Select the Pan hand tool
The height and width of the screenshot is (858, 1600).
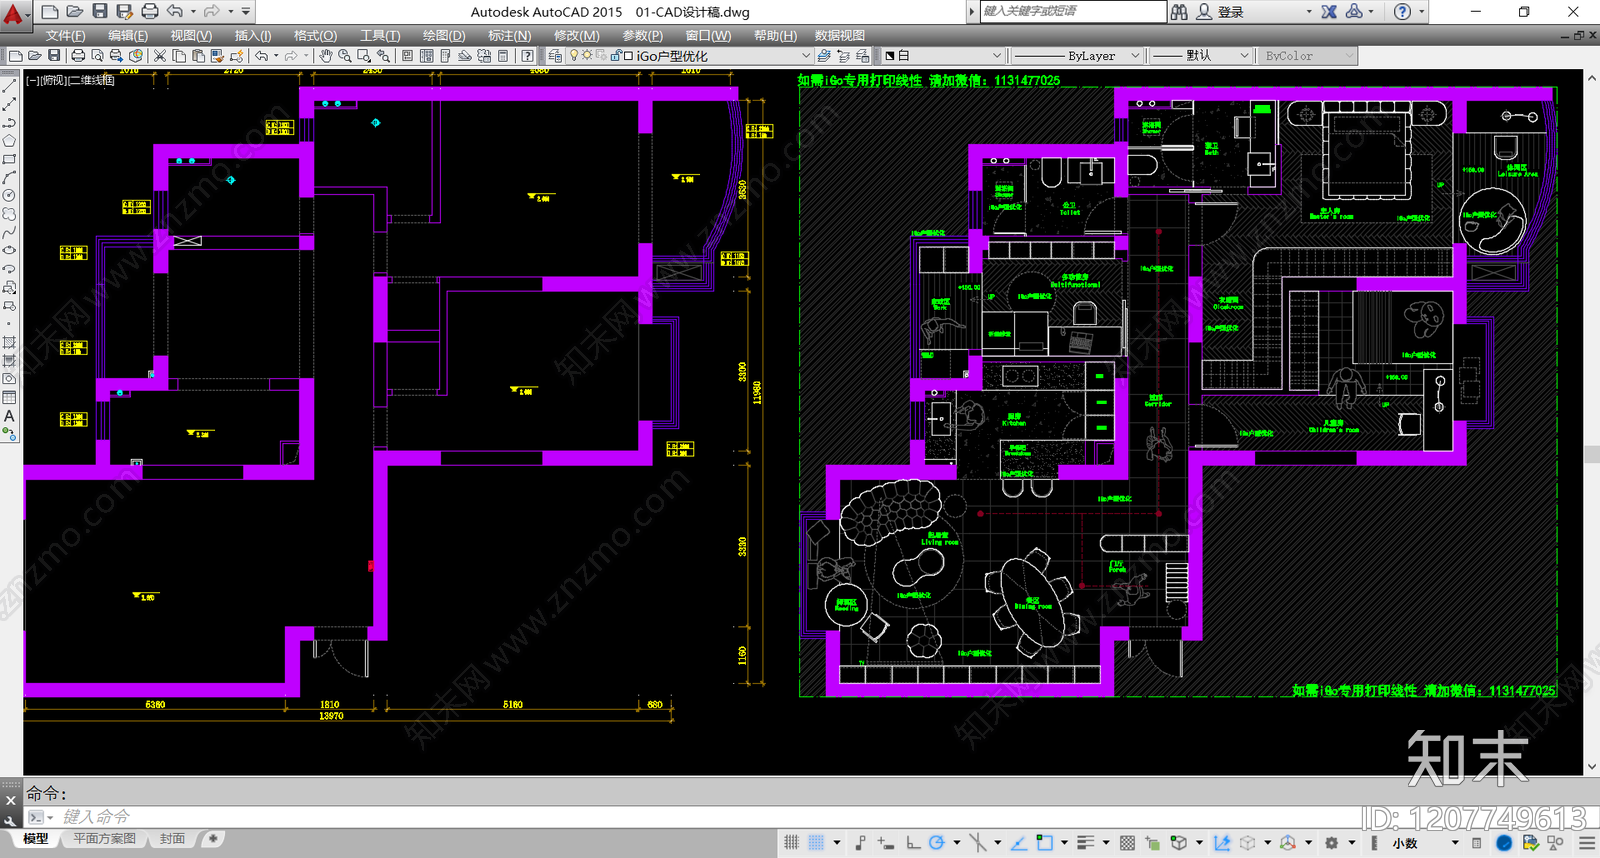pyautogui.click(x=325, y=56)
